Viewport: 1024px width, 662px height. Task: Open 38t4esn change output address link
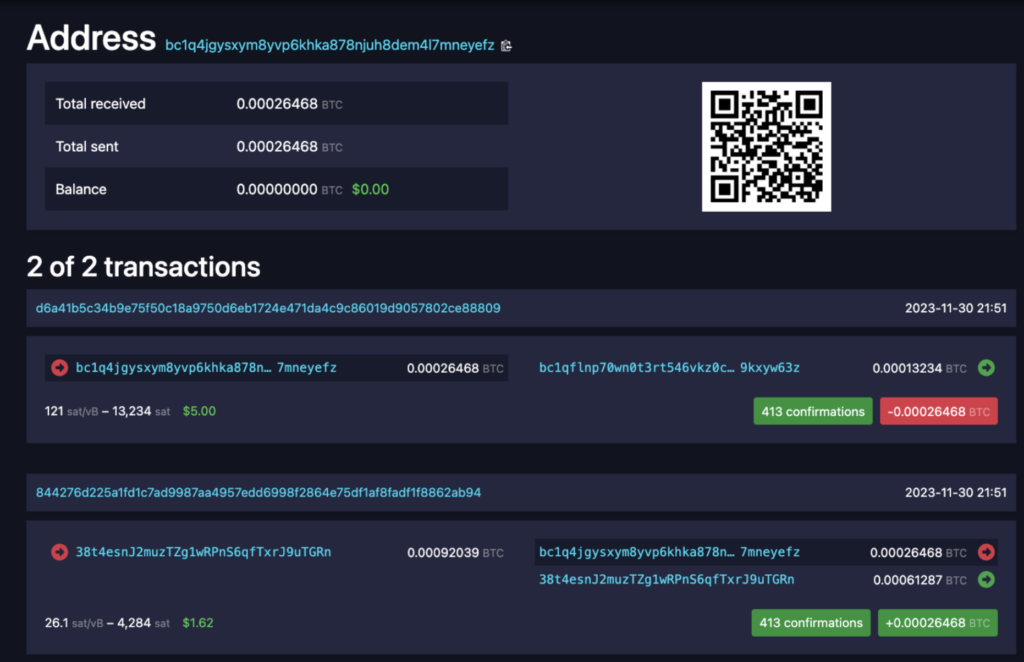pyautogui.click(x=666, y=579)
